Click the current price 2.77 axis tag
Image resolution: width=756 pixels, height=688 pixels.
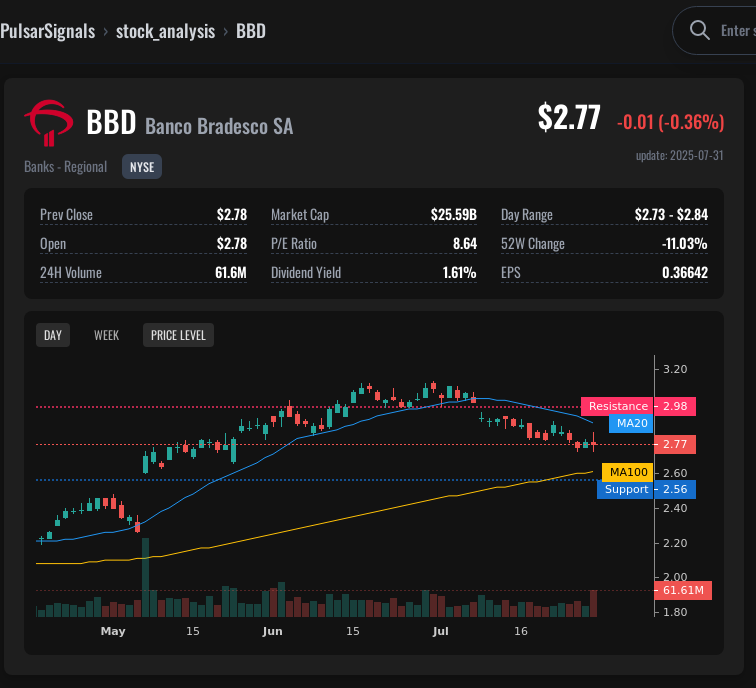675,444
